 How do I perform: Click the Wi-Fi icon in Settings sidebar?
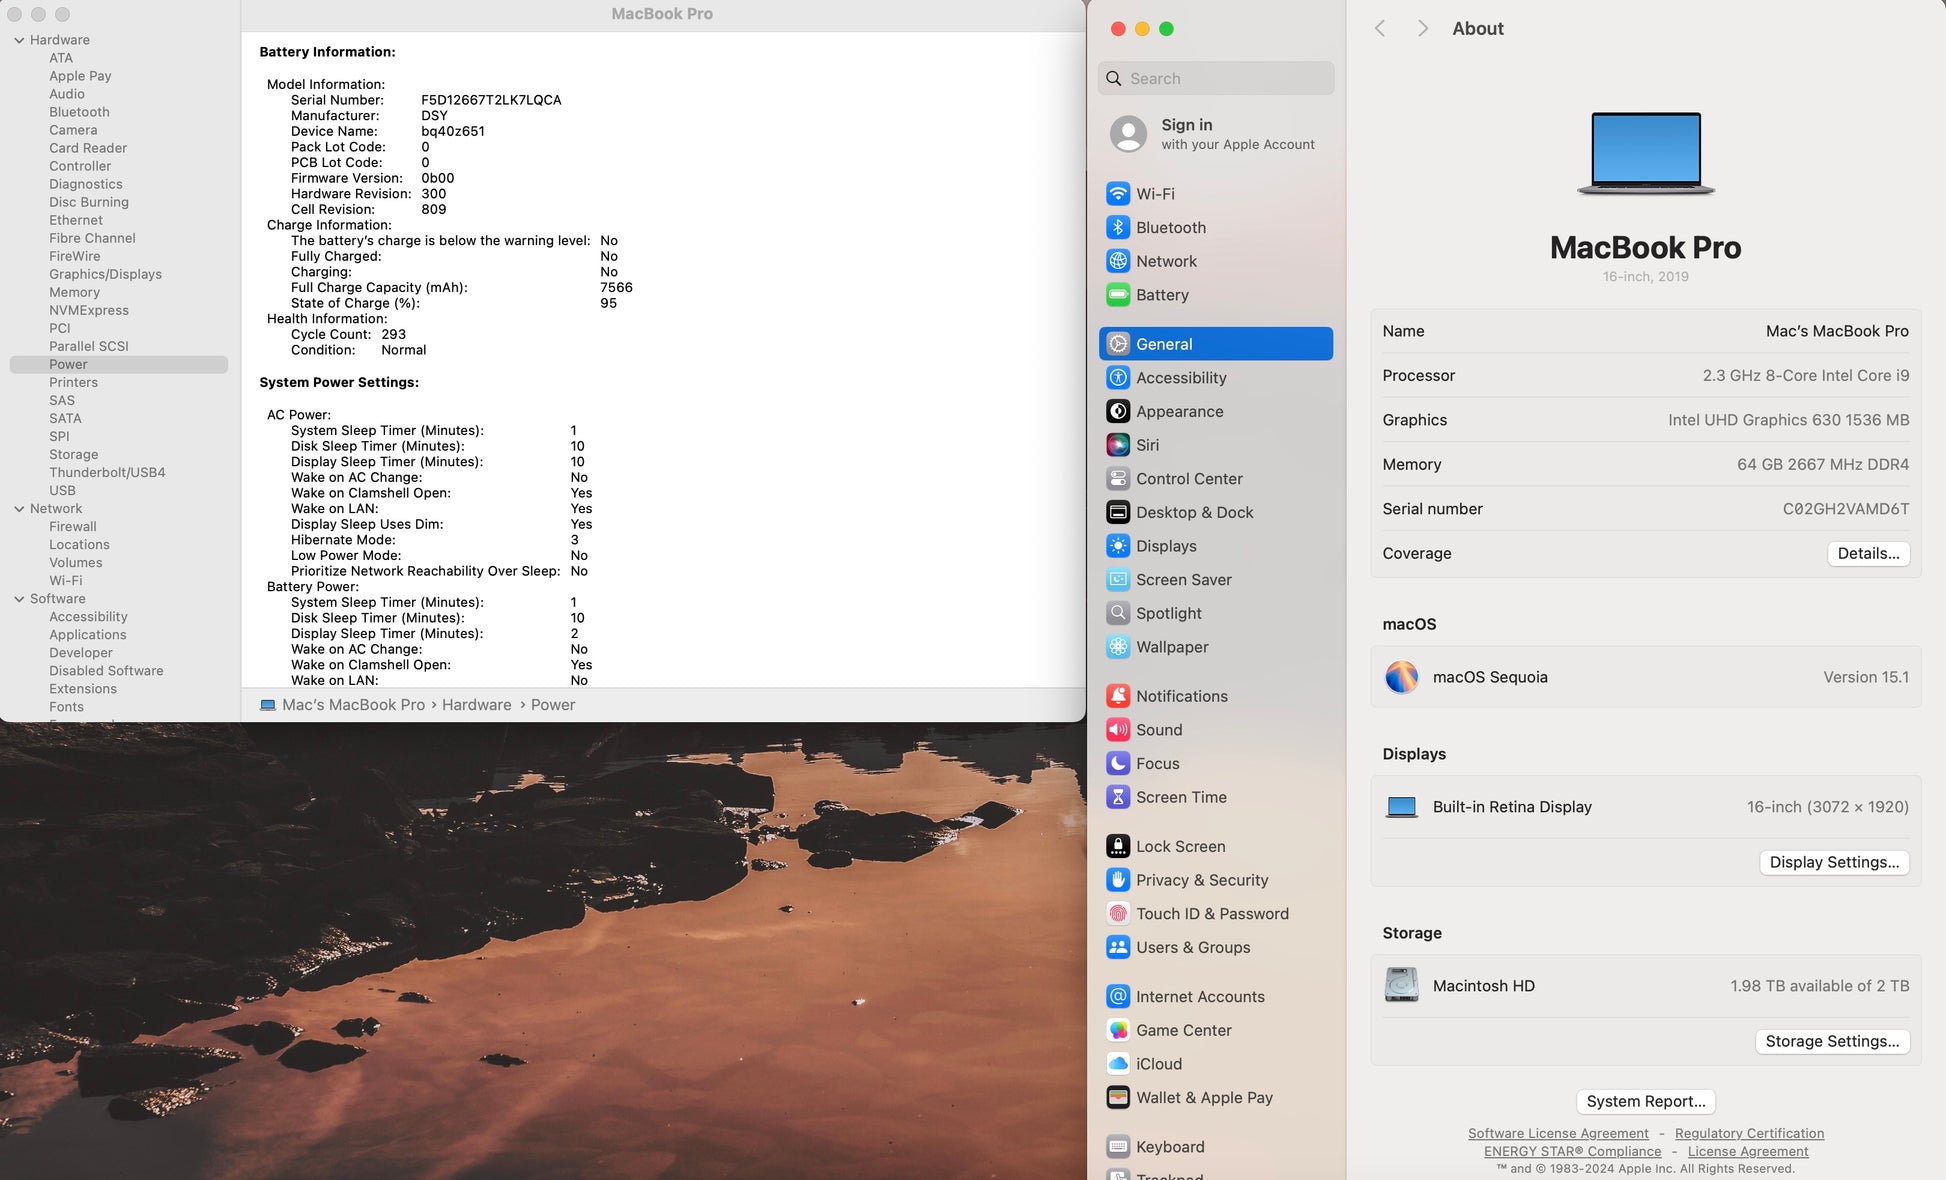click(x=1118, y=194)
